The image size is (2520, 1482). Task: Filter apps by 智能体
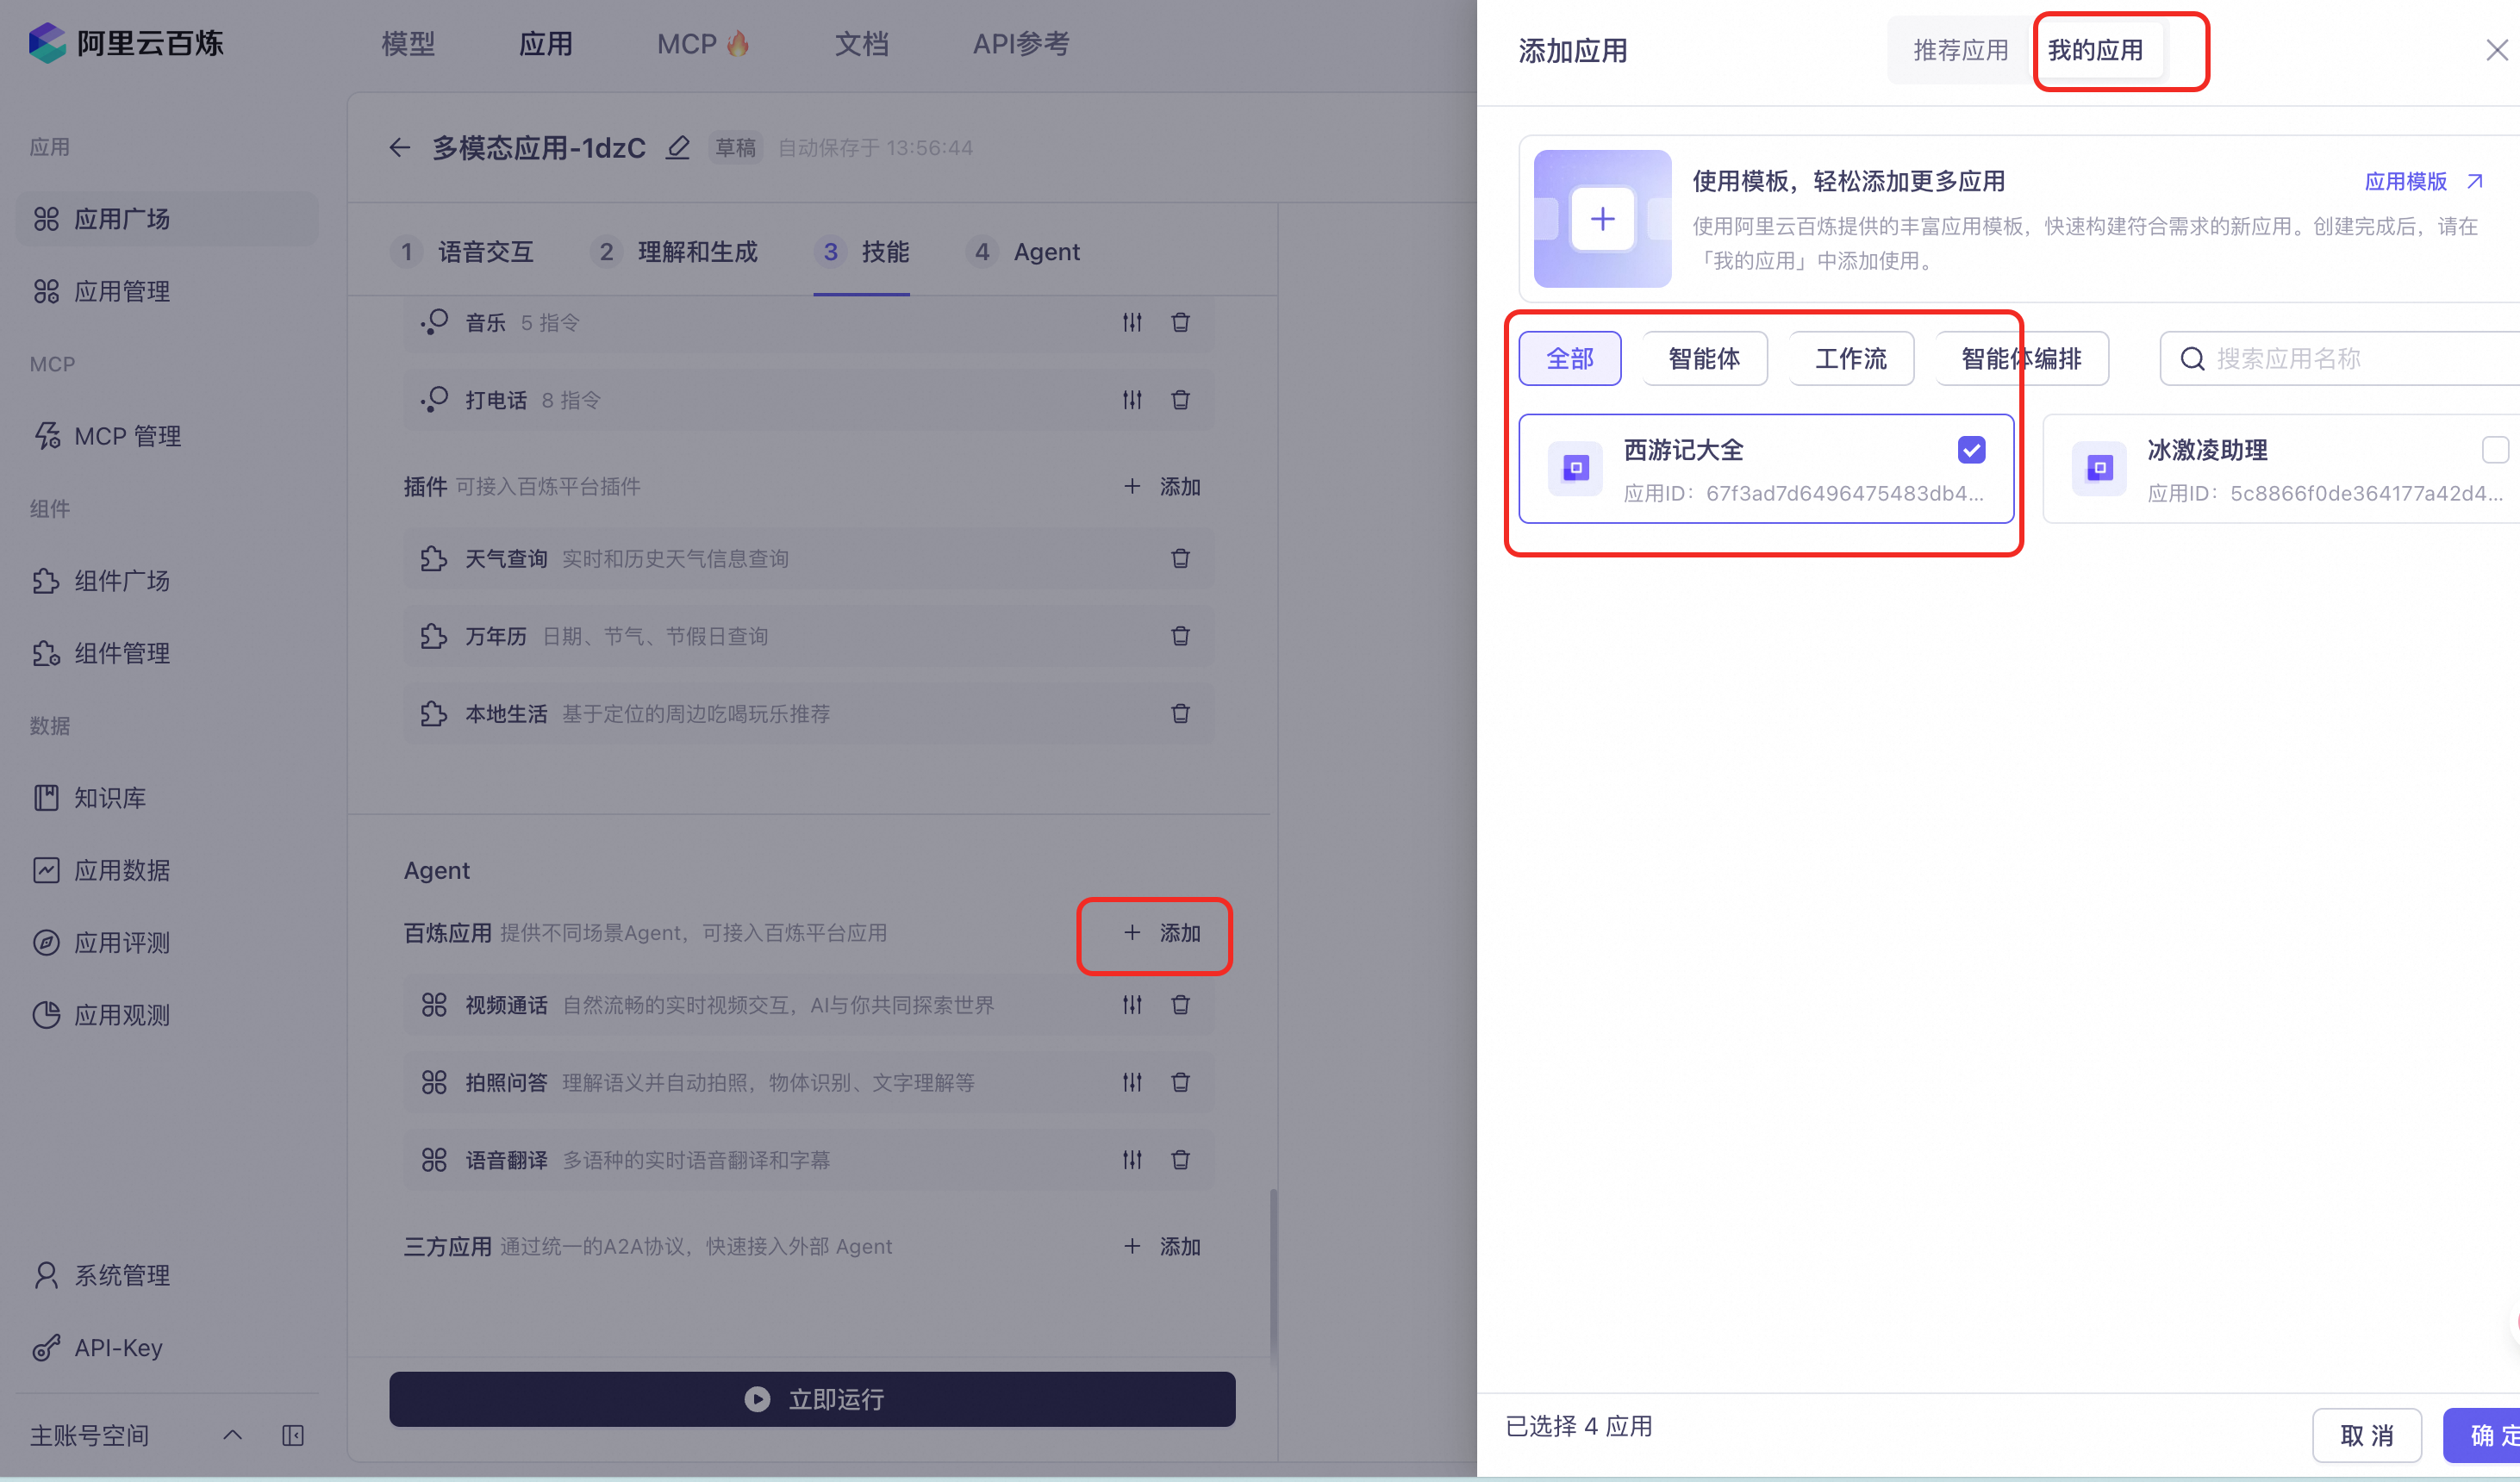[1705, 359]
